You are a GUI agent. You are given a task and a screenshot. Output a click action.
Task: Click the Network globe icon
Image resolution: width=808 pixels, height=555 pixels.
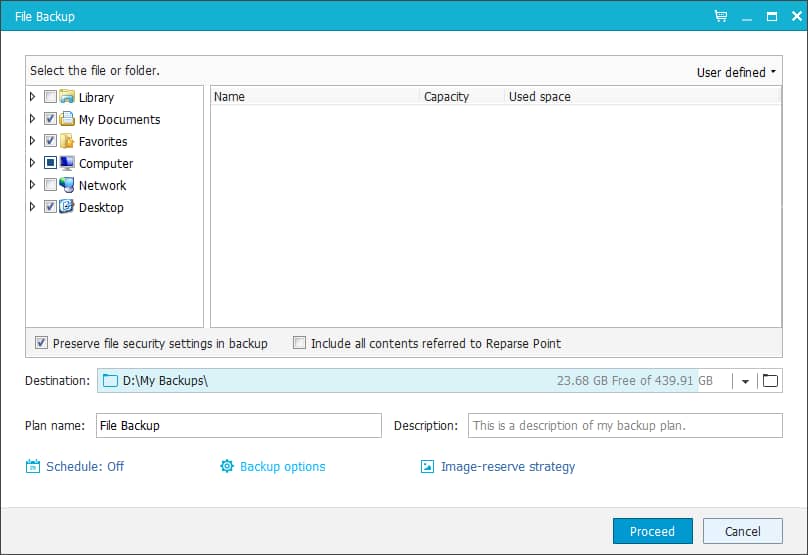pyautogui.click(x=67, y=185)
